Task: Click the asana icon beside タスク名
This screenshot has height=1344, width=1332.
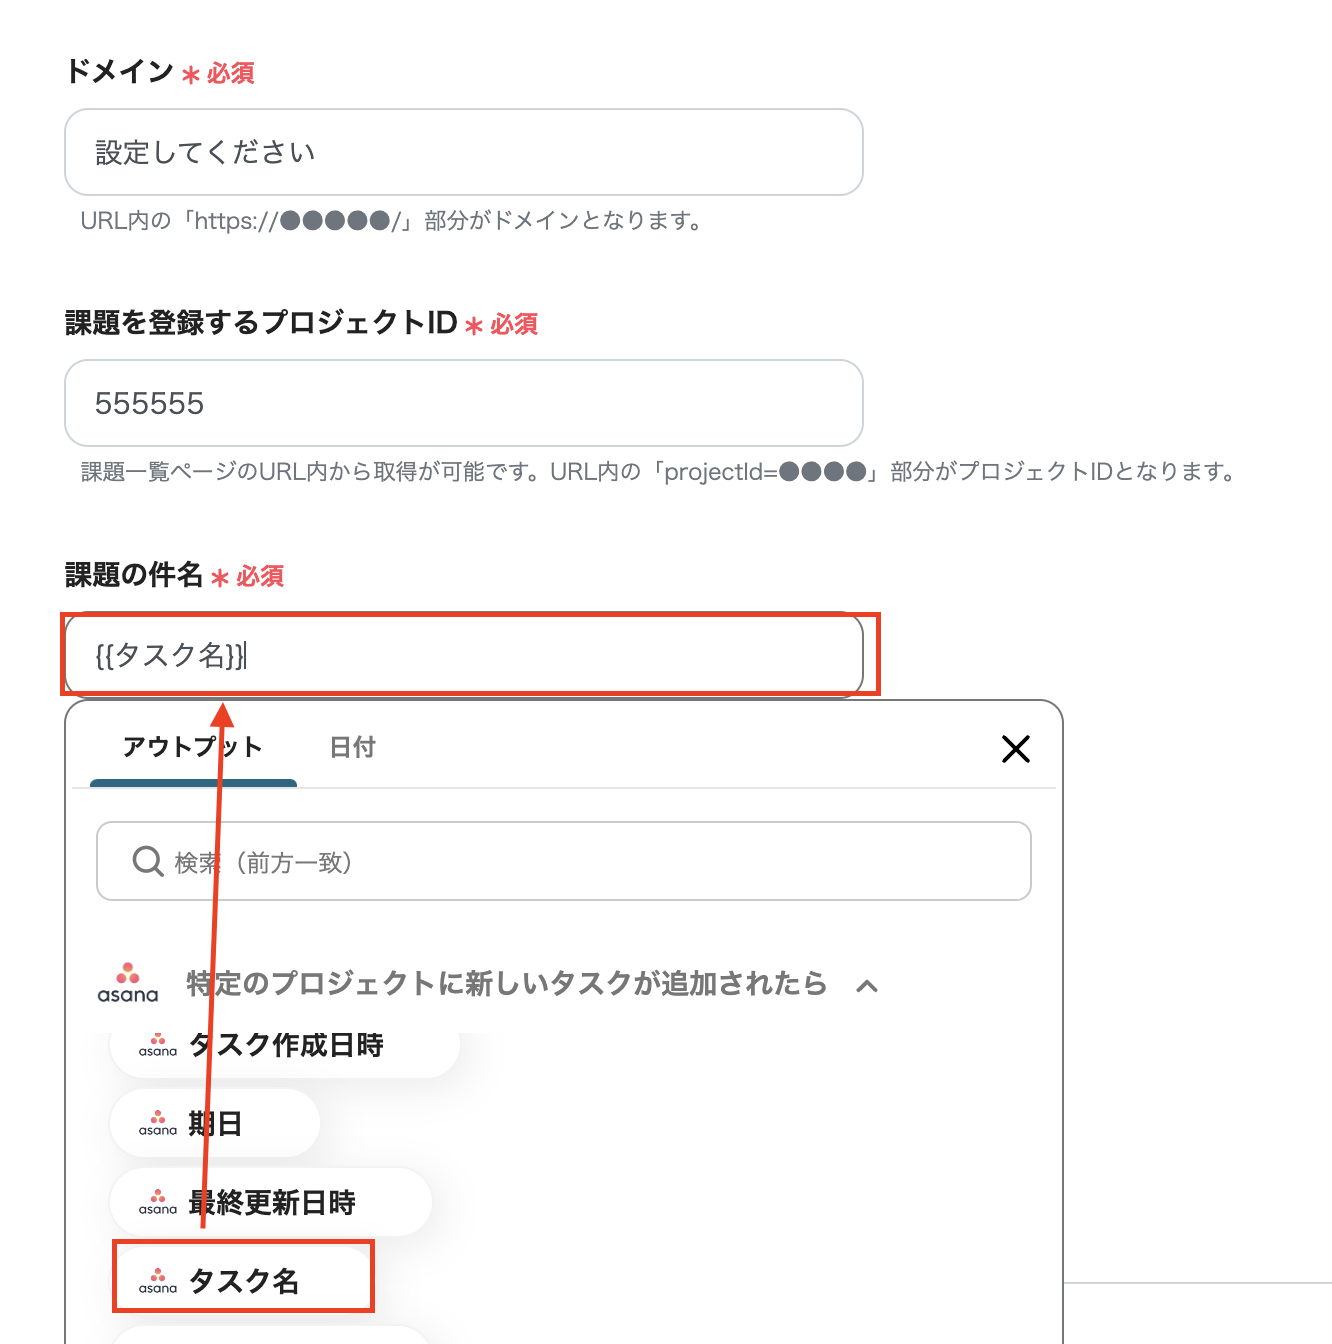Action: click(x=158, y=1282)
